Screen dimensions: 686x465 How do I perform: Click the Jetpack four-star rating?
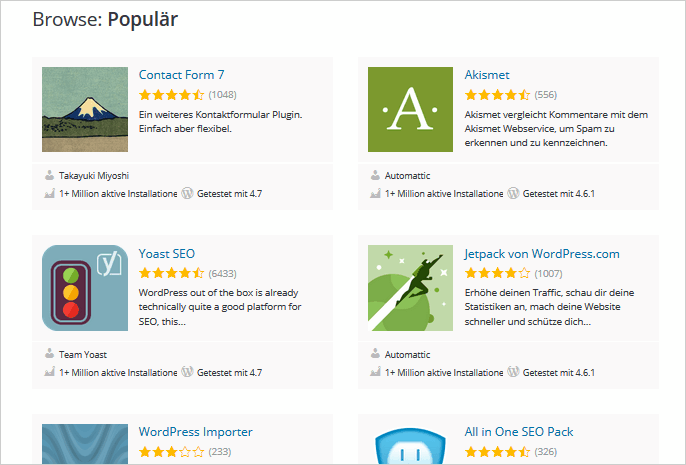tap(497, 273)
